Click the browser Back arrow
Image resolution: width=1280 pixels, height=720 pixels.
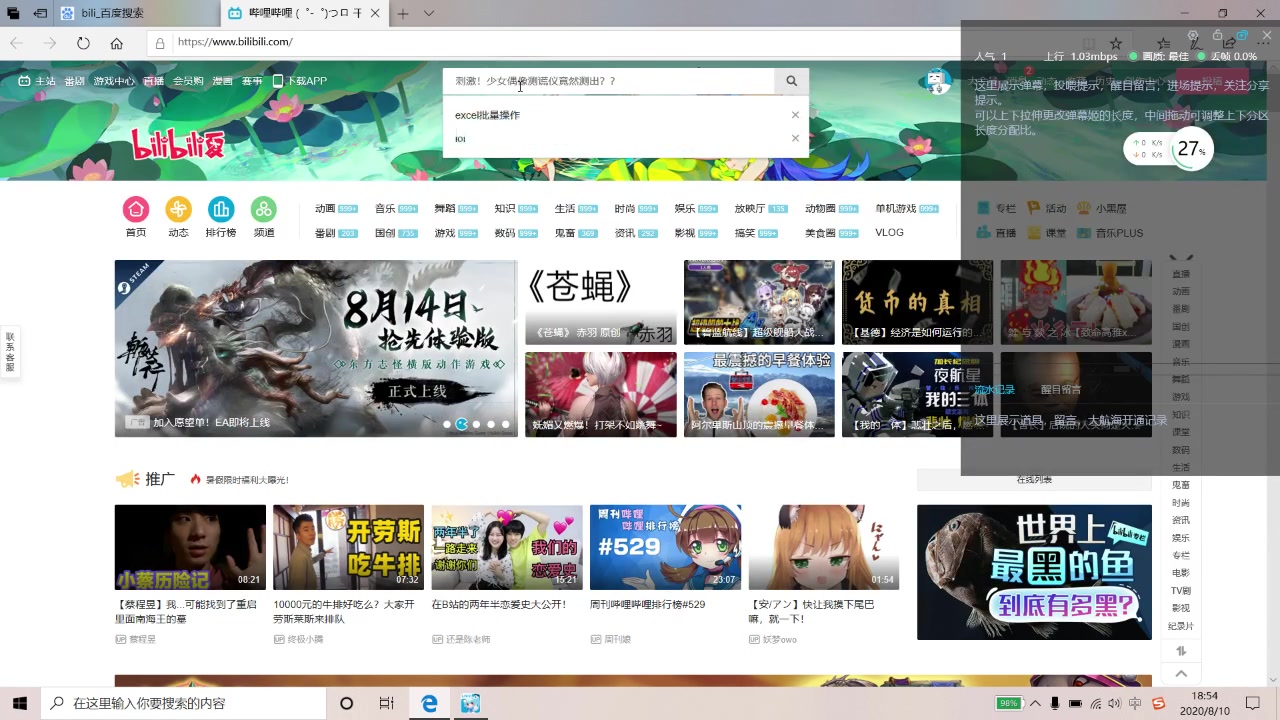tap(16, 43)
